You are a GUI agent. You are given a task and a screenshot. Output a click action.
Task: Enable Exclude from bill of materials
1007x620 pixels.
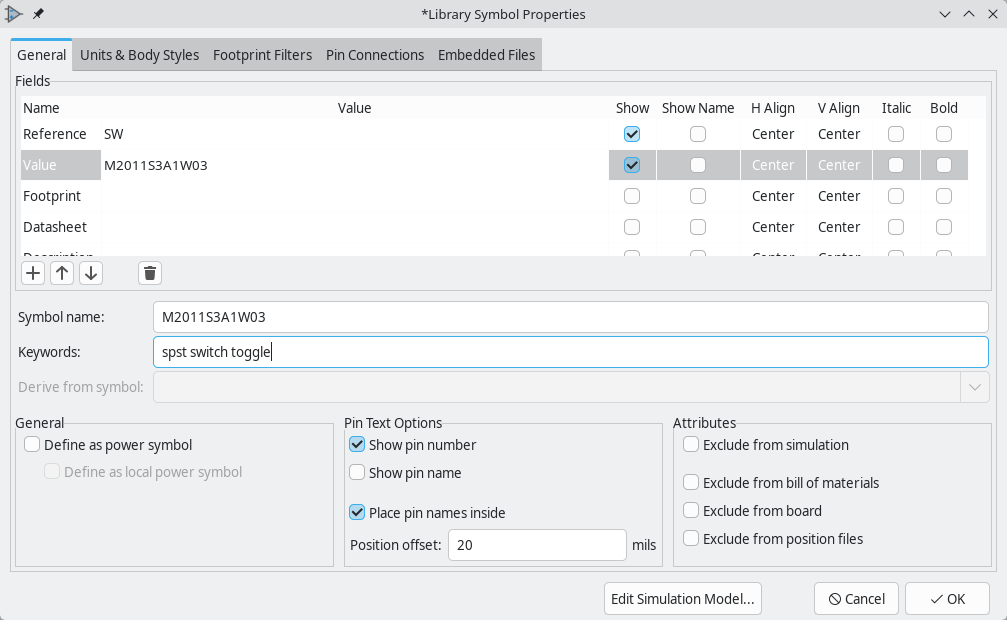[691, 483]
